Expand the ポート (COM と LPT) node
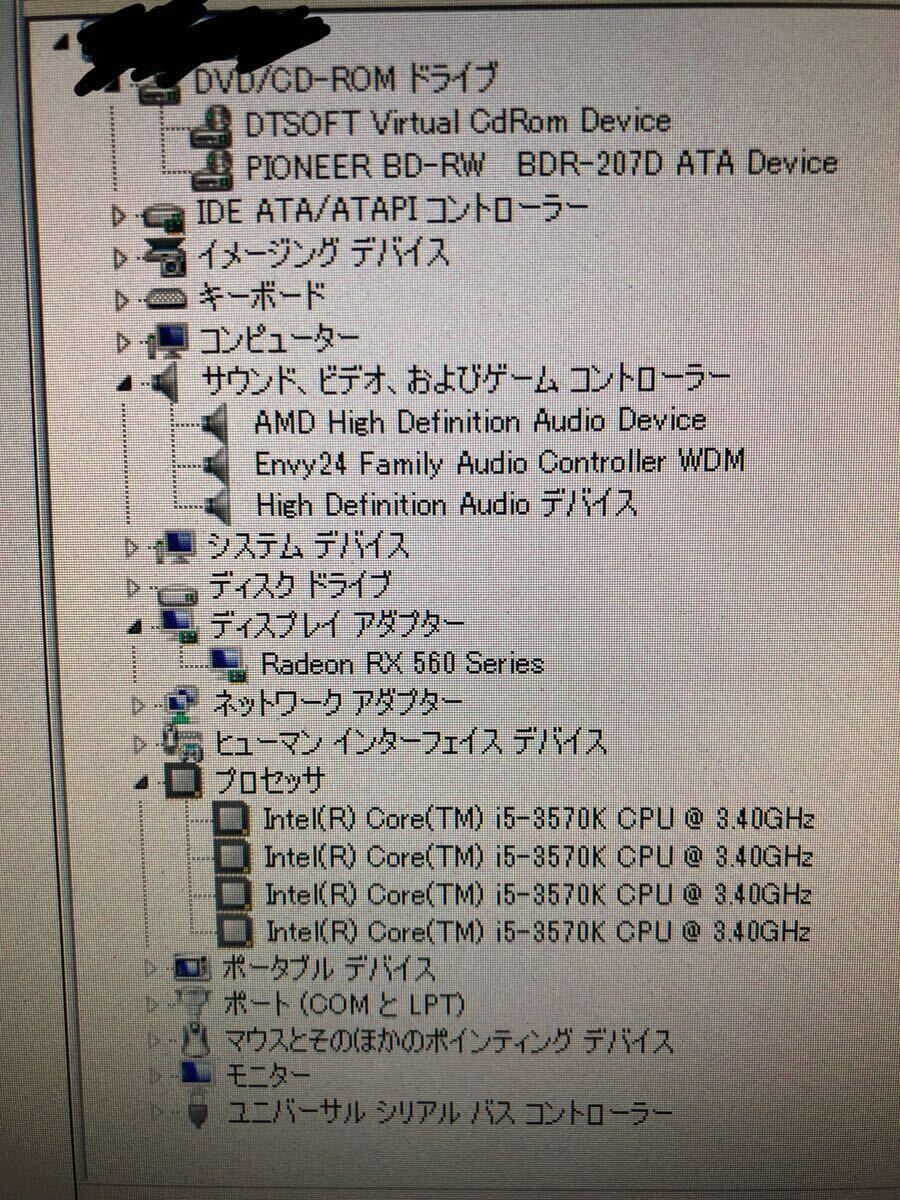The image size is (900, 1200). tap(152, 1003)
